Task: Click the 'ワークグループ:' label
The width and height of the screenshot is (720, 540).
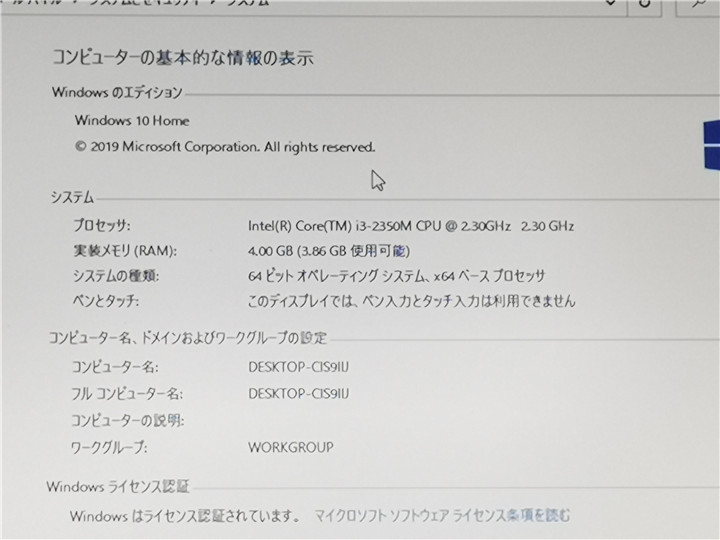Action: click(109, 447)
